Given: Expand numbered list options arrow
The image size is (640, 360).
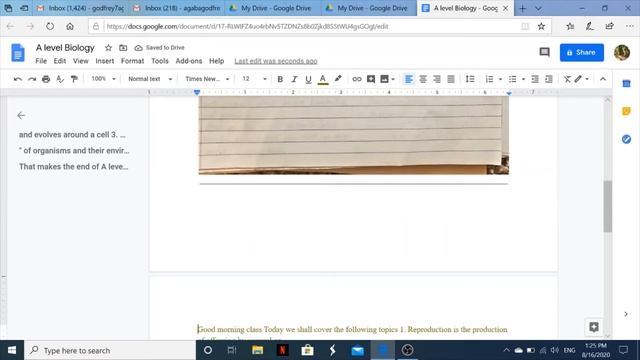Looking at the screenshot, I should [500, 79].
